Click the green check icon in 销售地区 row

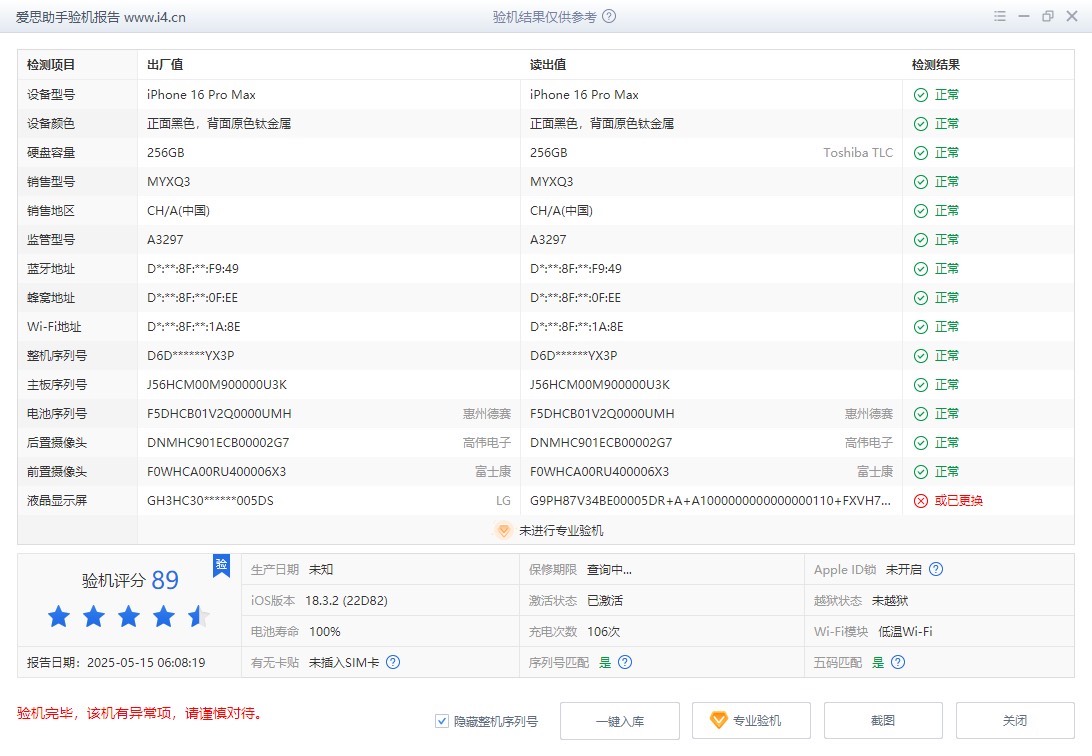pos(921,211)
